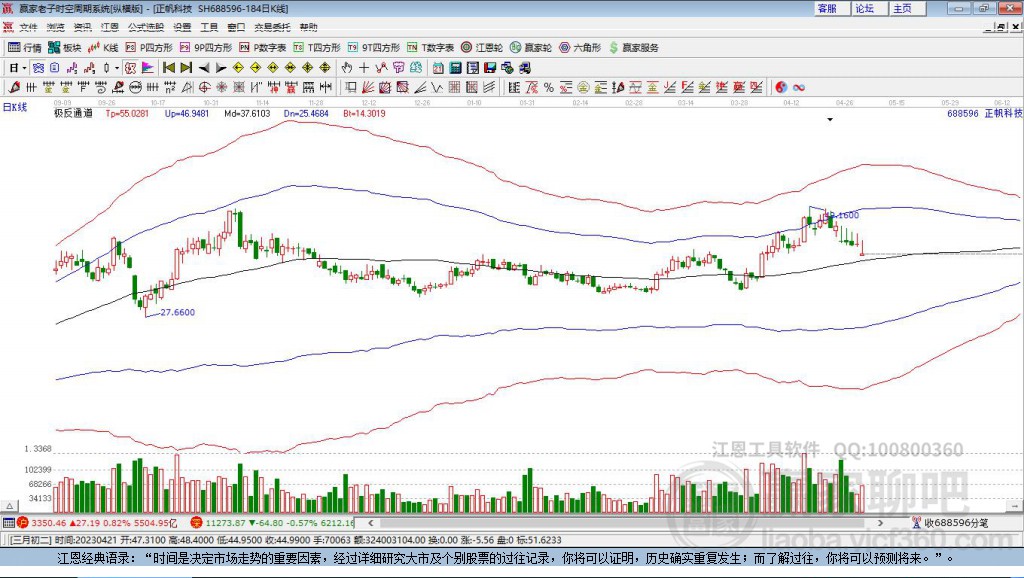Viewport: 1024px width, 578px height.
Task: Open the T四方形 tool
Action: (317, 48)
